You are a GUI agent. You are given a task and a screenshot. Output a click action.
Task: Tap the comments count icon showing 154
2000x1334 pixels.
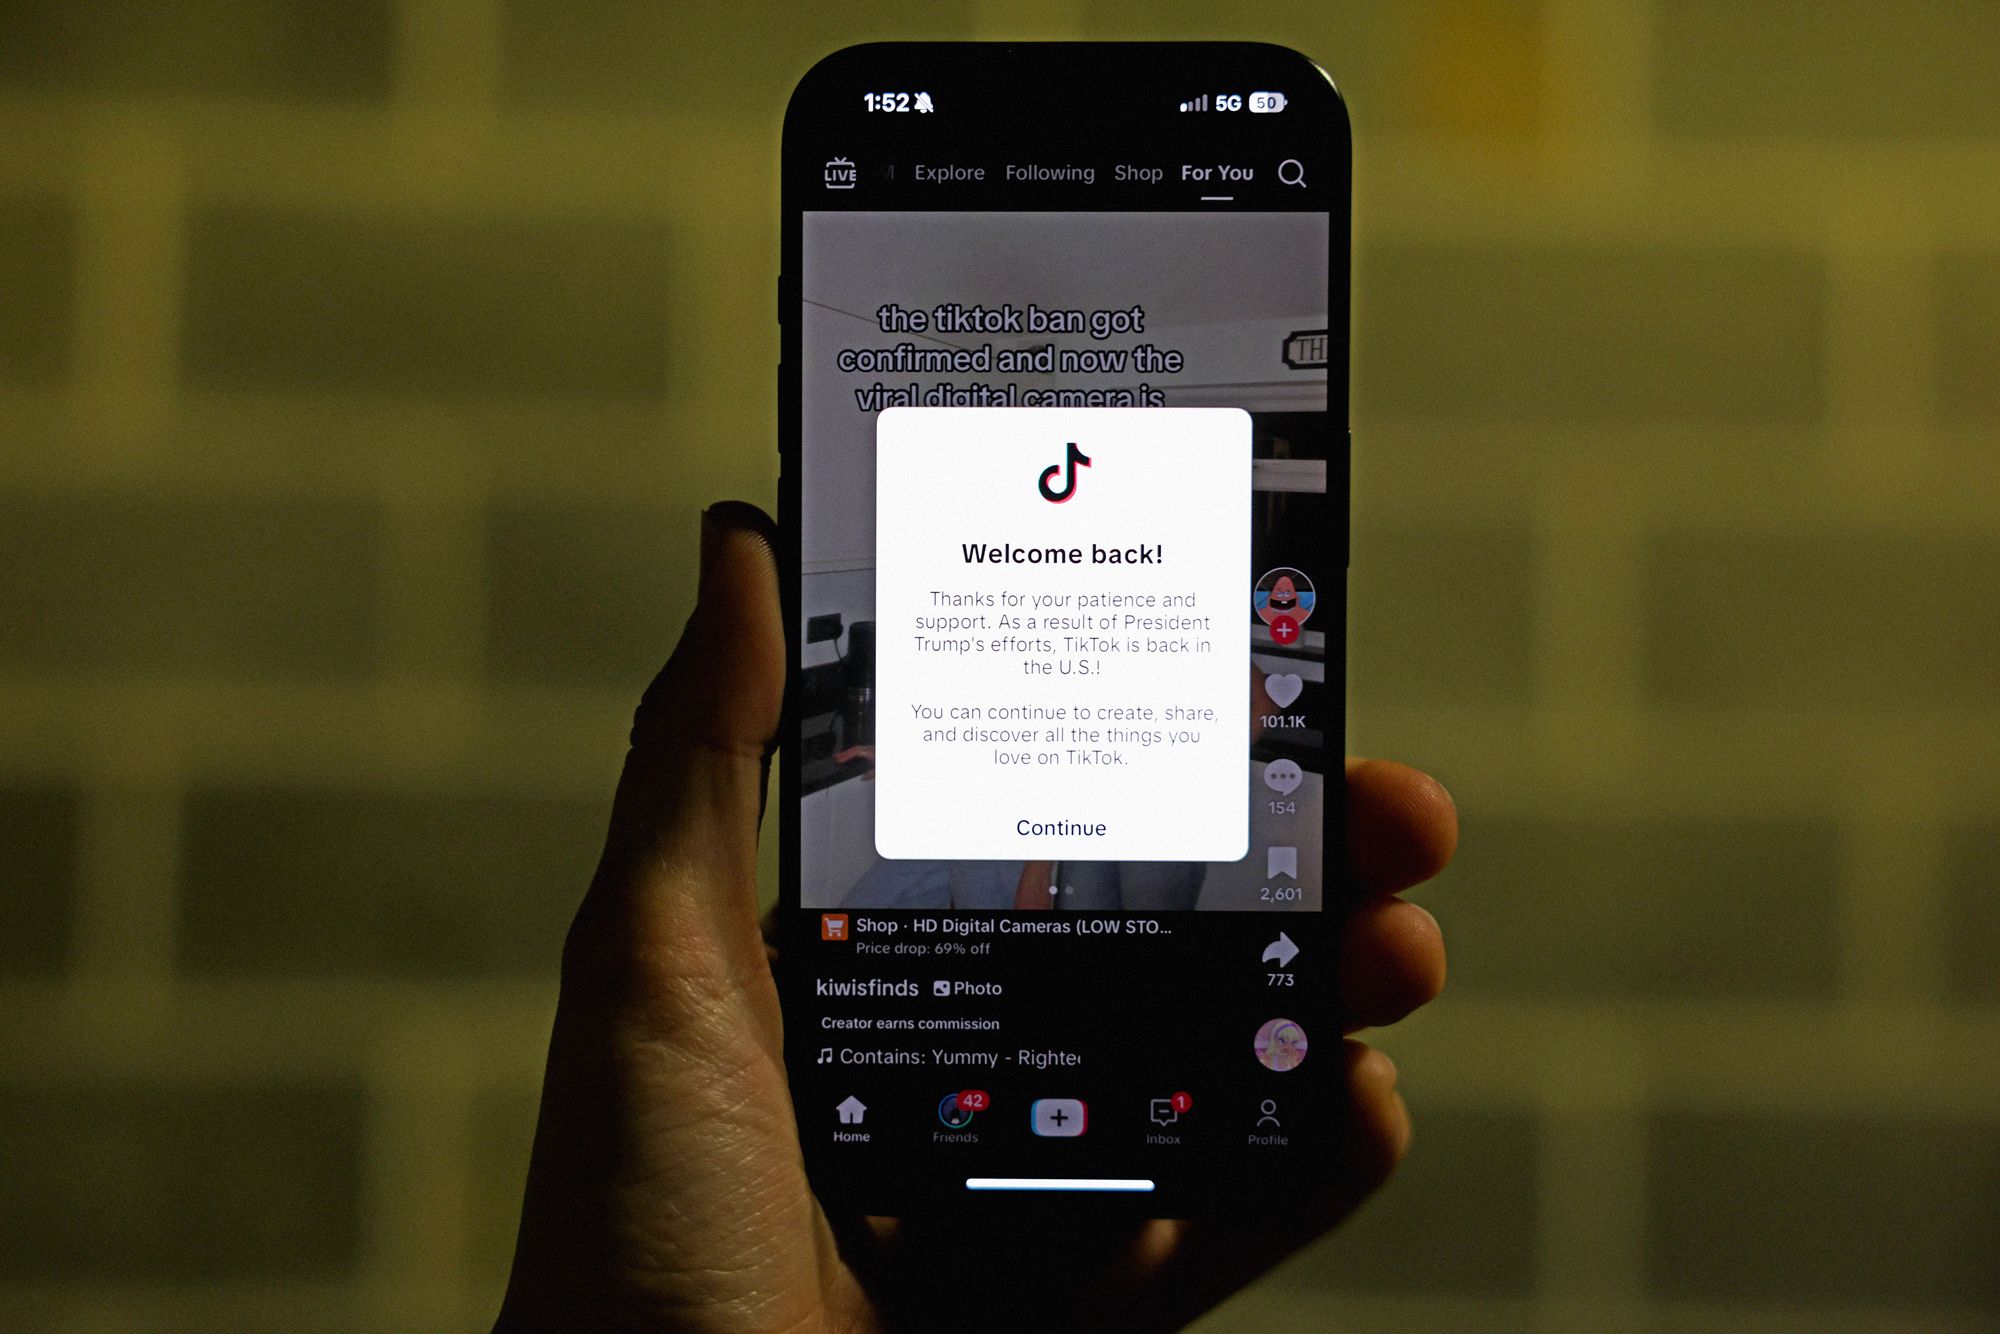click(x=1281, y=776)
